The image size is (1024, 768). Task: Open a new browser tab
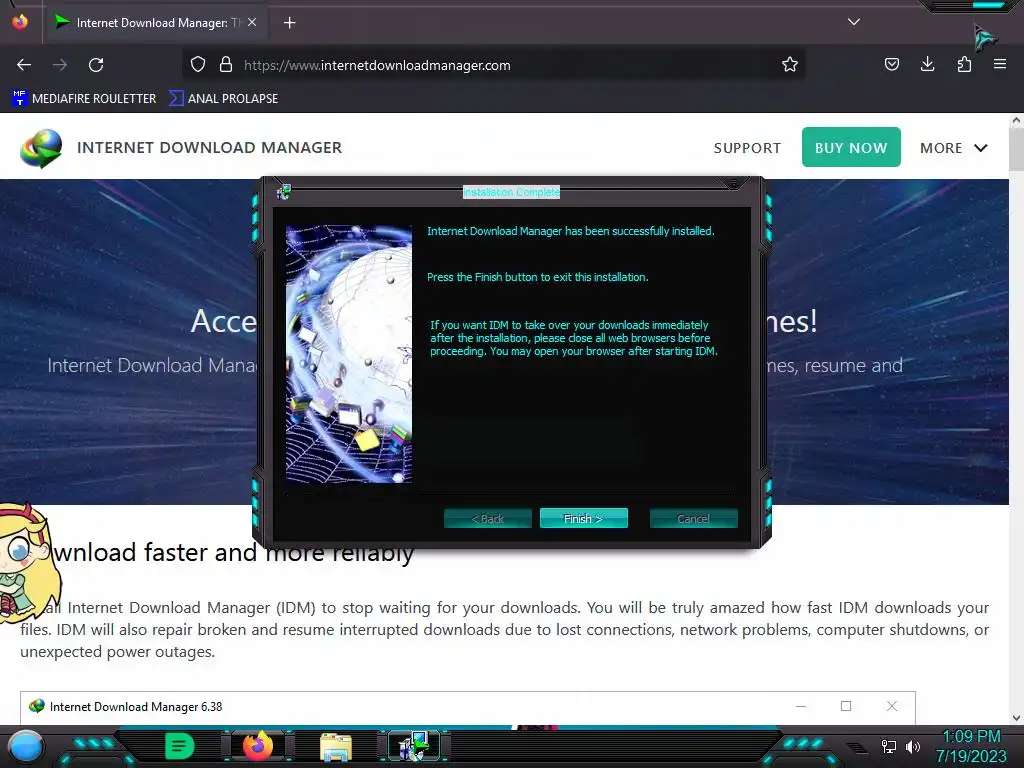tap(289, 23)
